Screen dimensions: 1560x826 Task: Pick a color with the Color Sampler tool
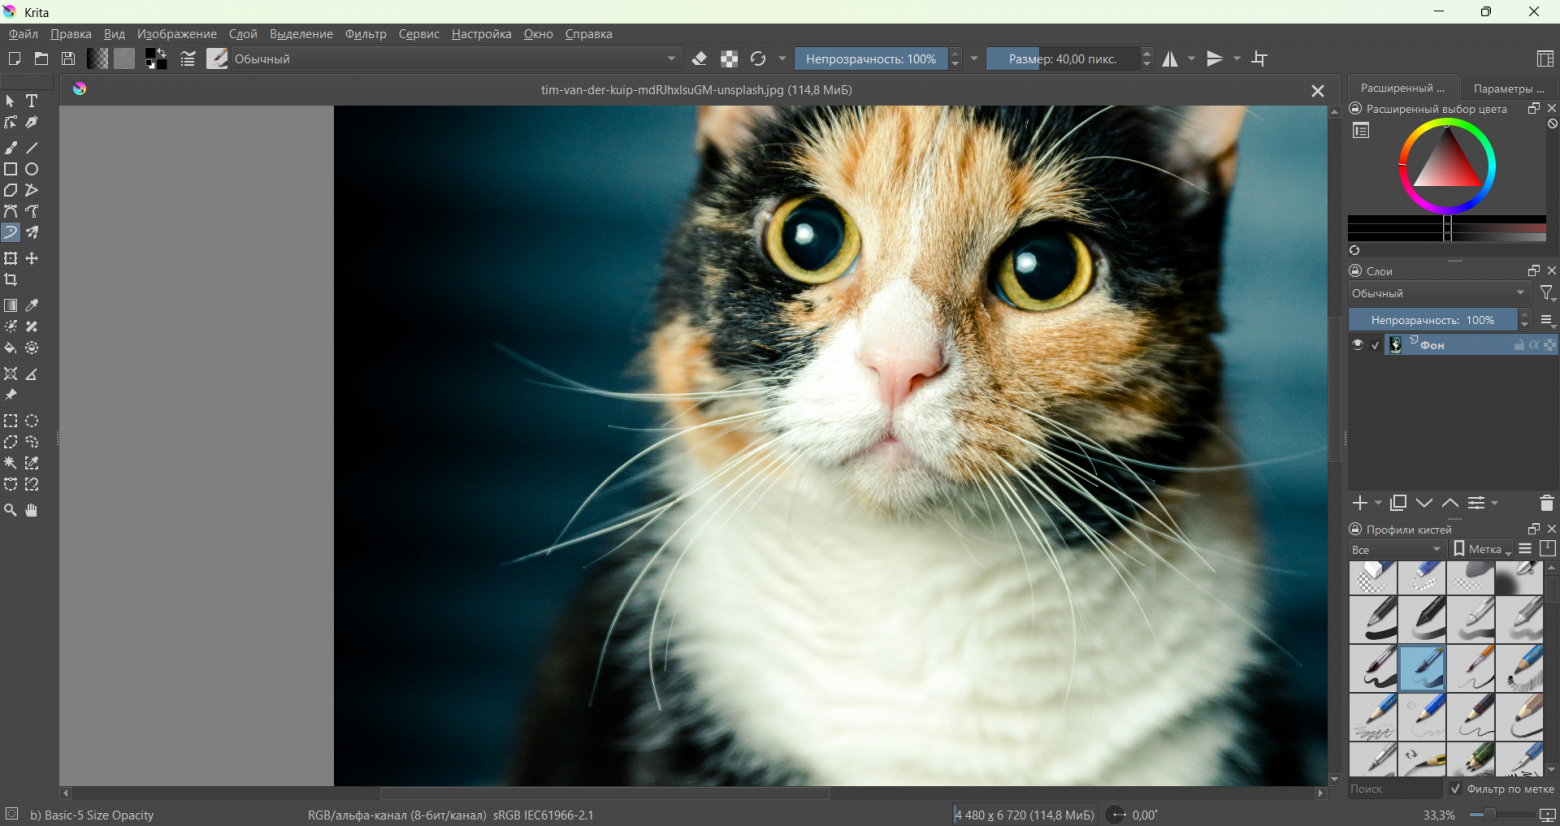[31, 305]
